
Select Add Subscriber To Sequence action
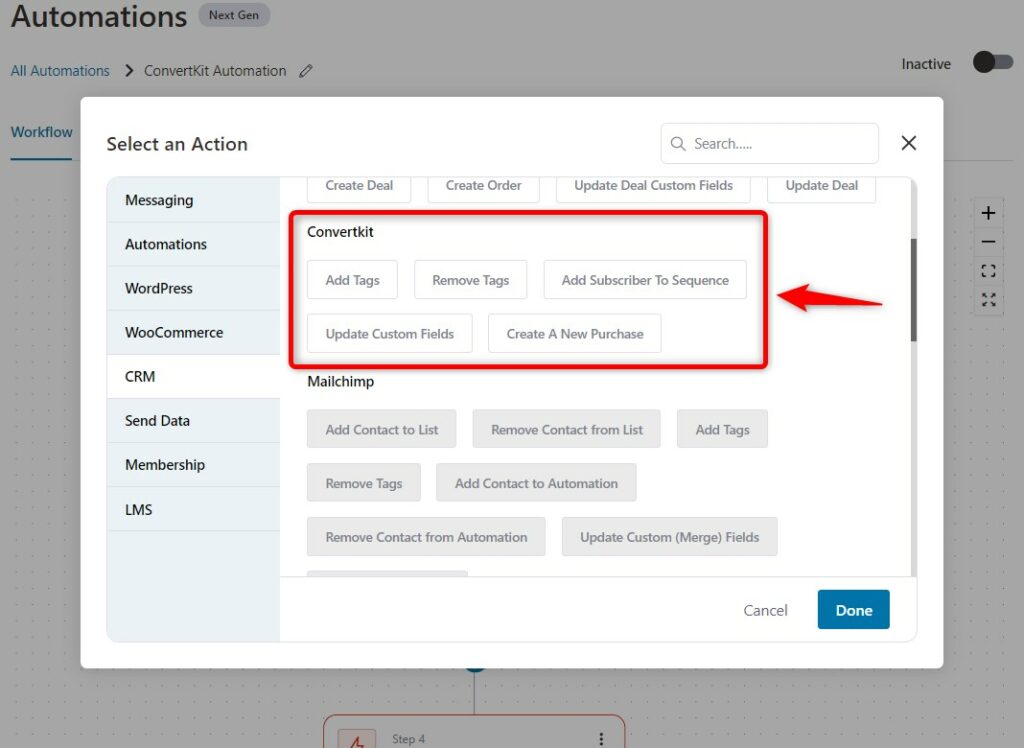point(645,280)
